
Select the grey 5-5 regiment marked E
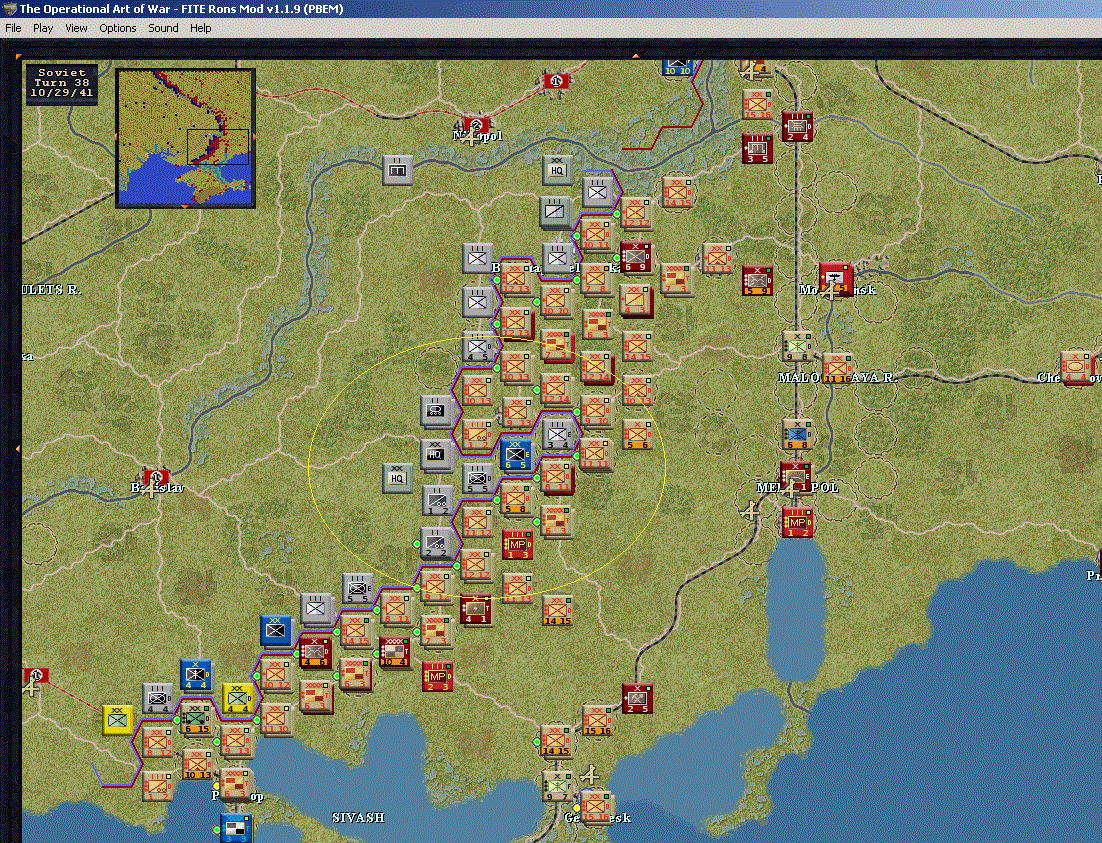[358, 588]
